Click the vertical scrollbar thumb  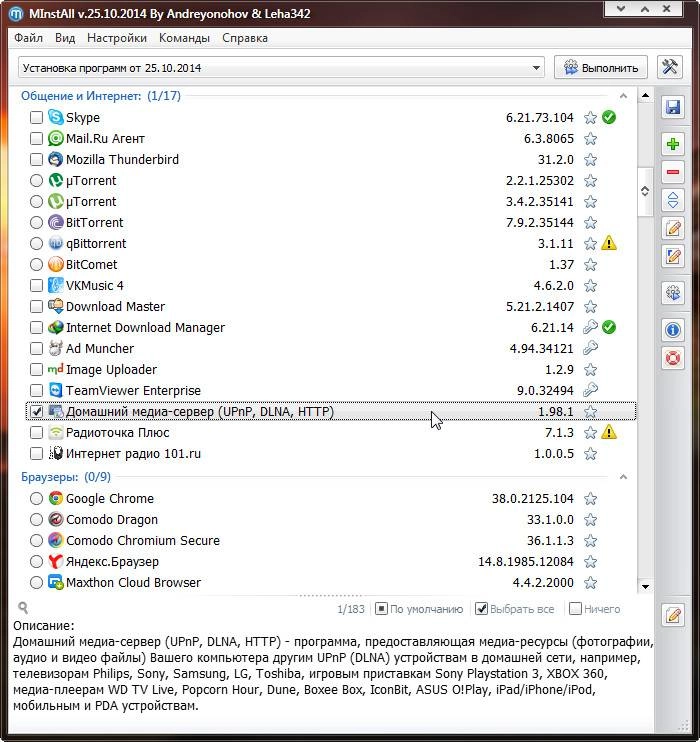[x=645, y=192]
